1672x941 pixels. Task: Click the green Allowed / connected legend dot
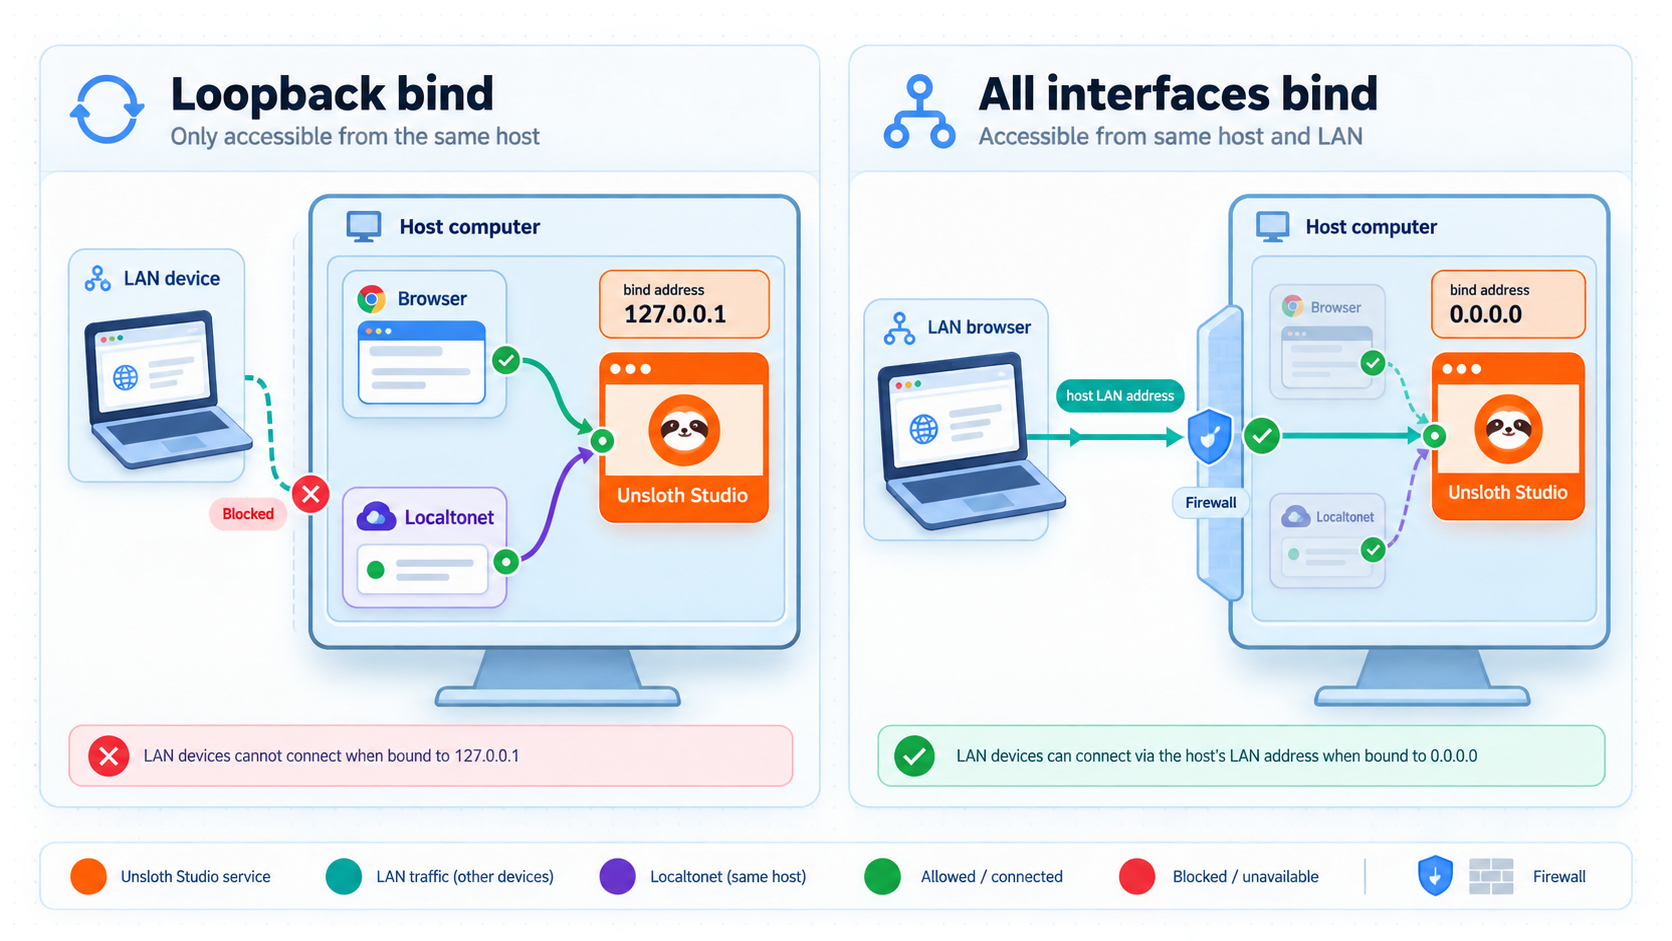click(x=882, y=876)
